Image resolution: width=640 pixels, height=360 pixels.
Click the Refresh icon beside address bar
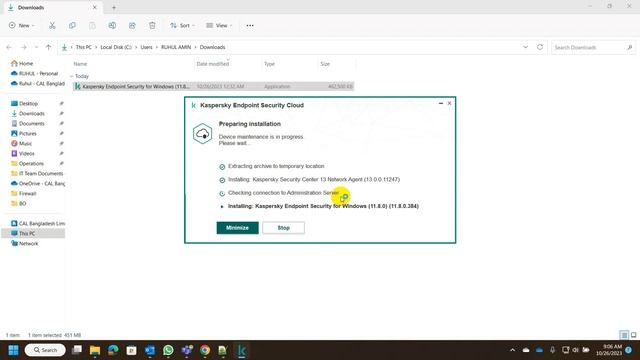pos(540,47)
